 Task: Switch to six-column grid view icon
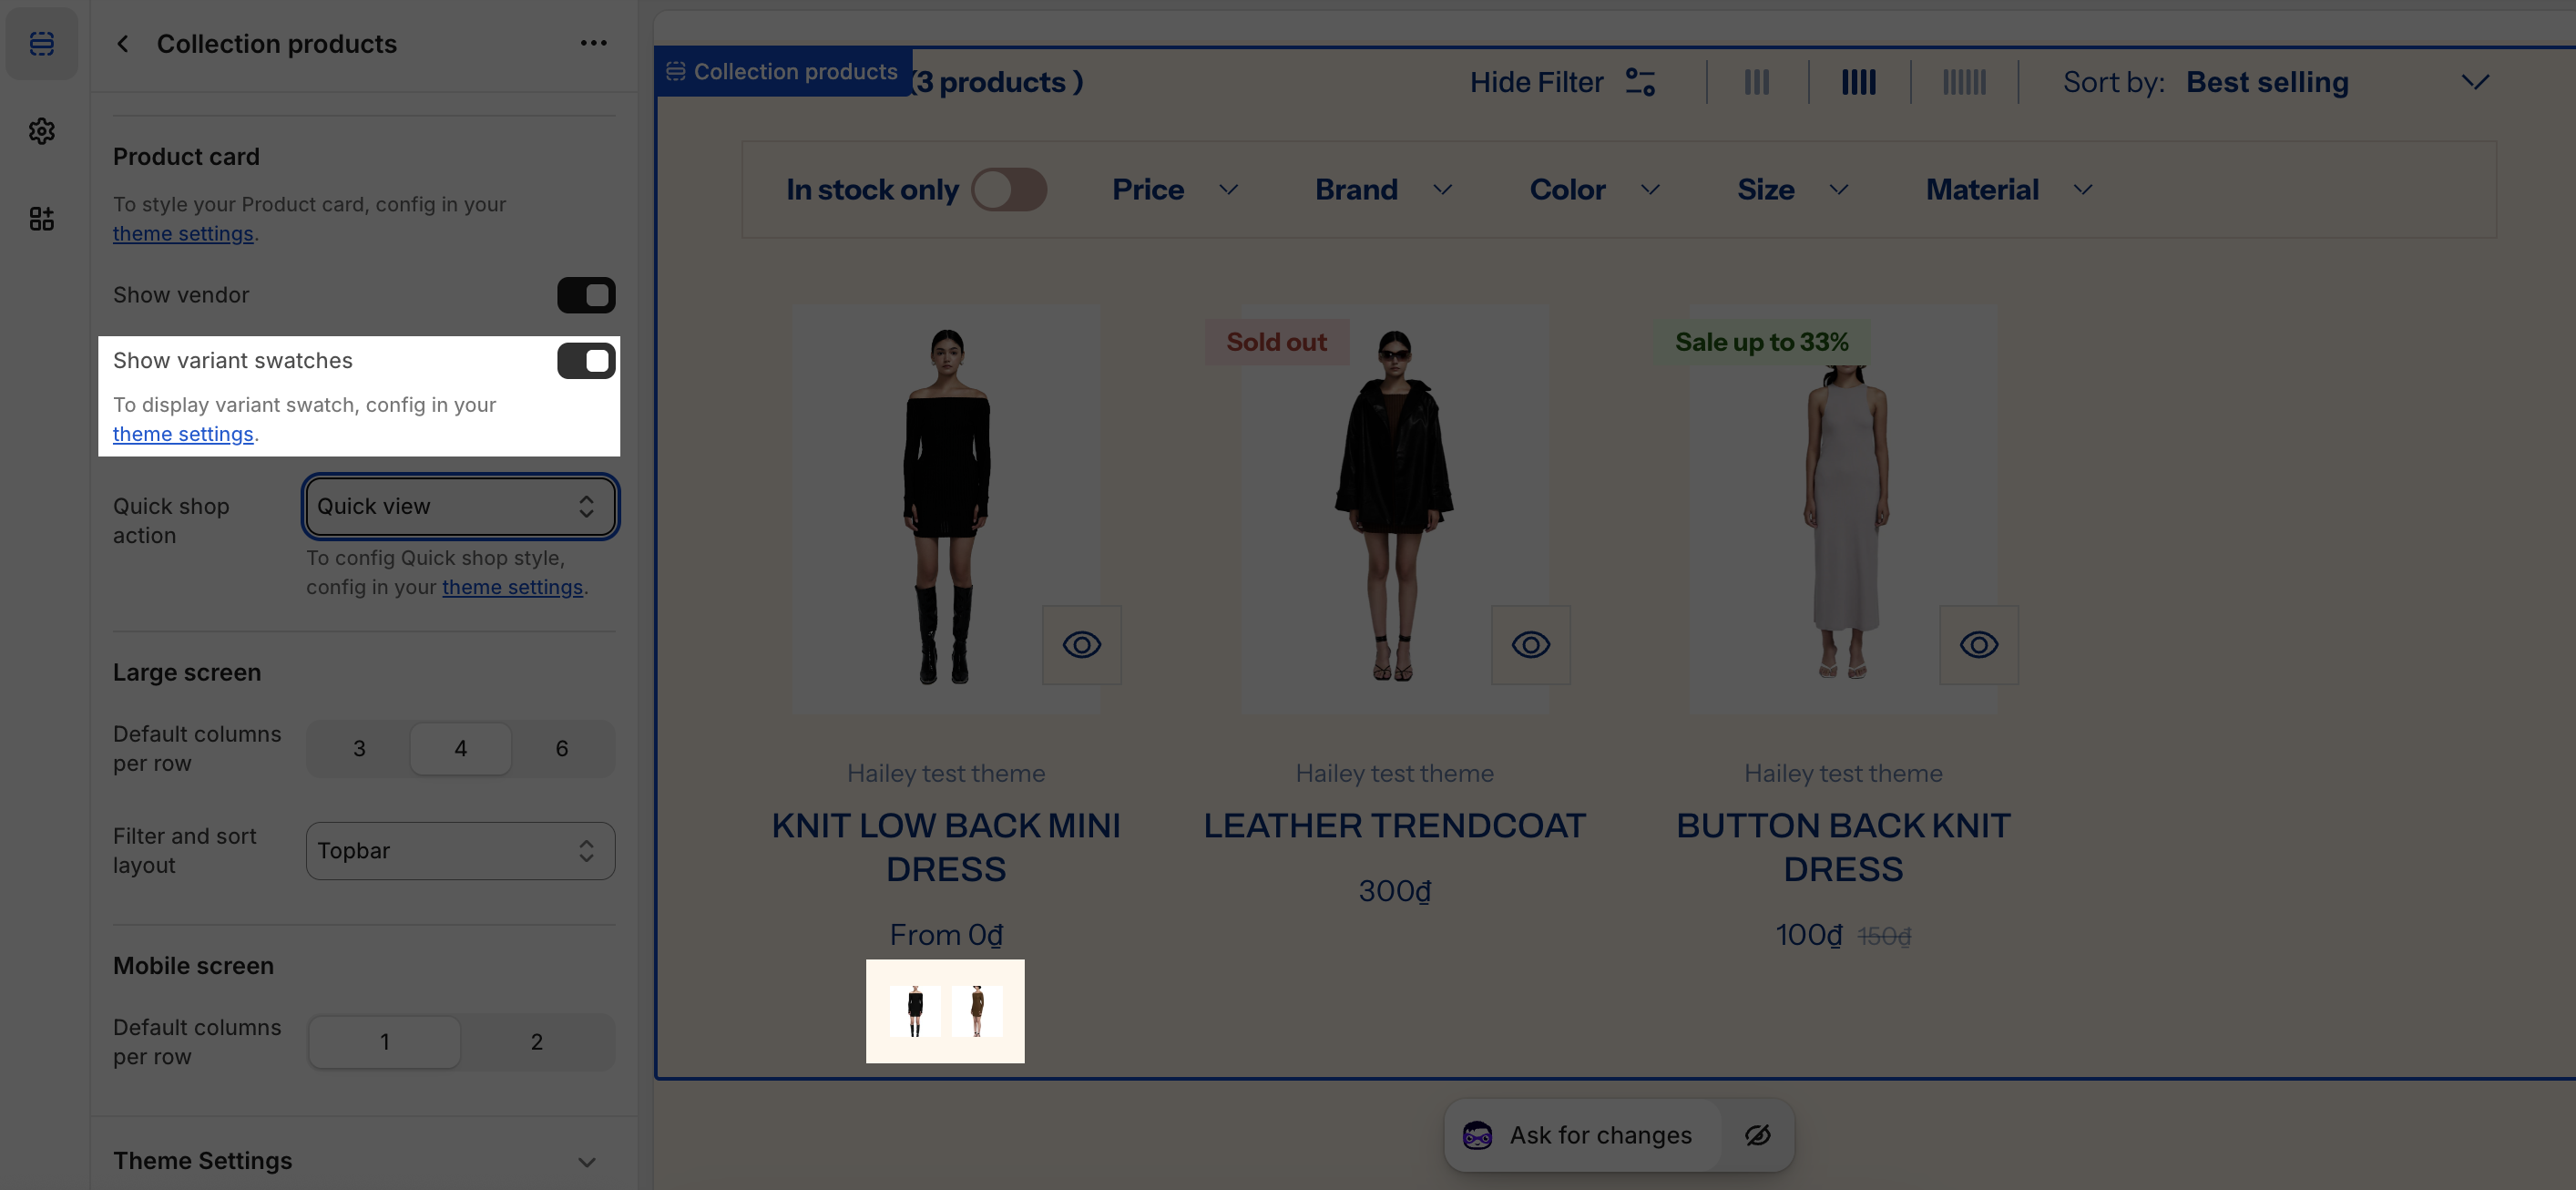click(x=1963, y=82)
